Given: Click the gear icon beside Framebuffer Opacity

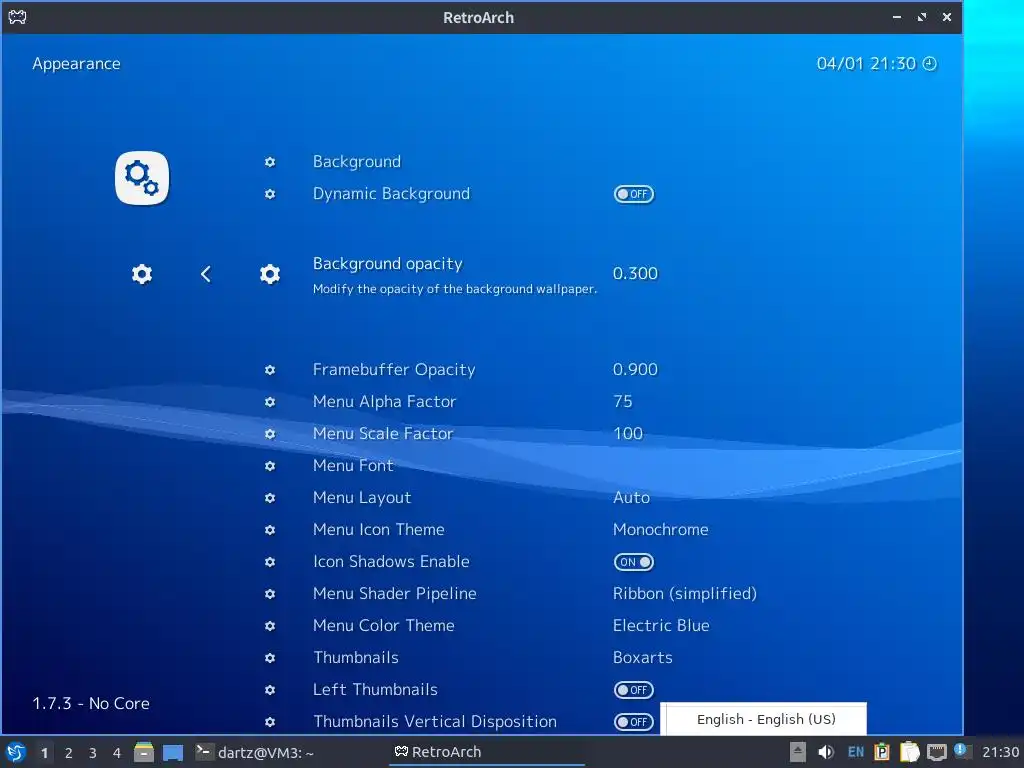Looking at the screenshot, I should 270,370.
